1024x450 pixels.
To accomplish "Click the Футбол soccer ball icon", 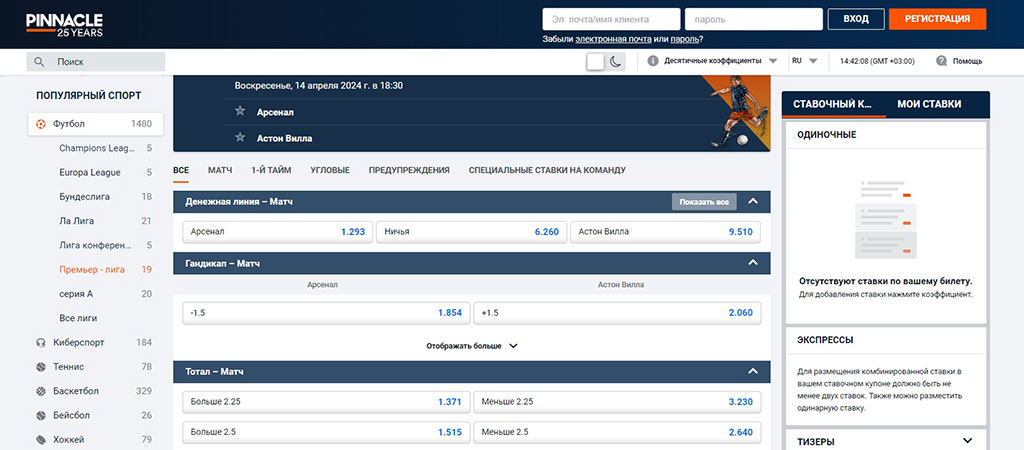I will click(x=41, y=123).
